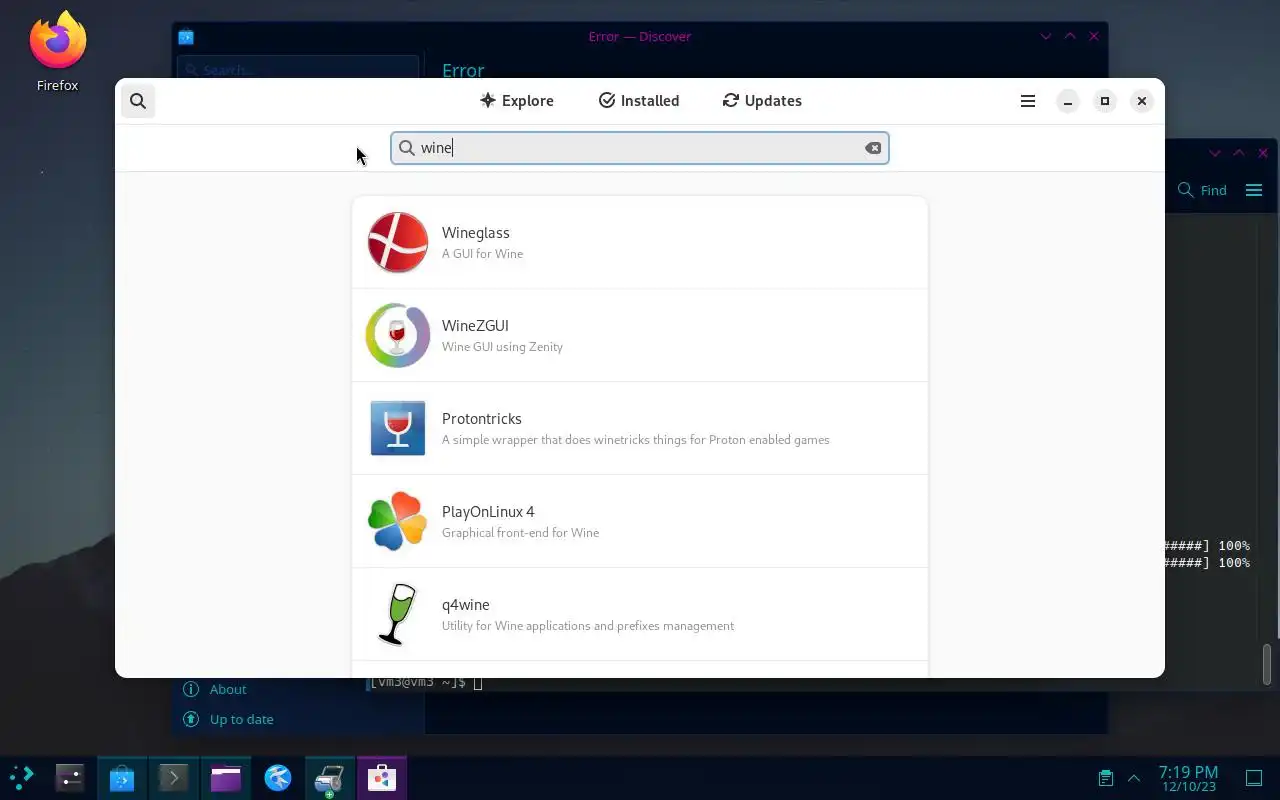Open the Protontricks result

[x=640, y=428]
